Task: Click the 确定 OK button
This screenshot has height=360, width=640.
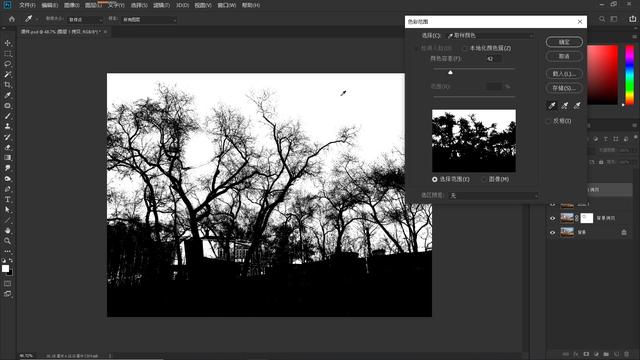Action: tap(564, 42)
